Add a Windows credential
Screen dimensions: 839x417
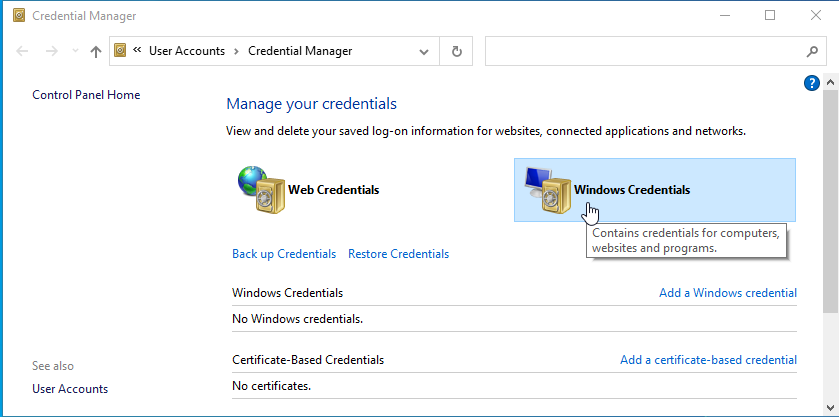pos(728,293)
